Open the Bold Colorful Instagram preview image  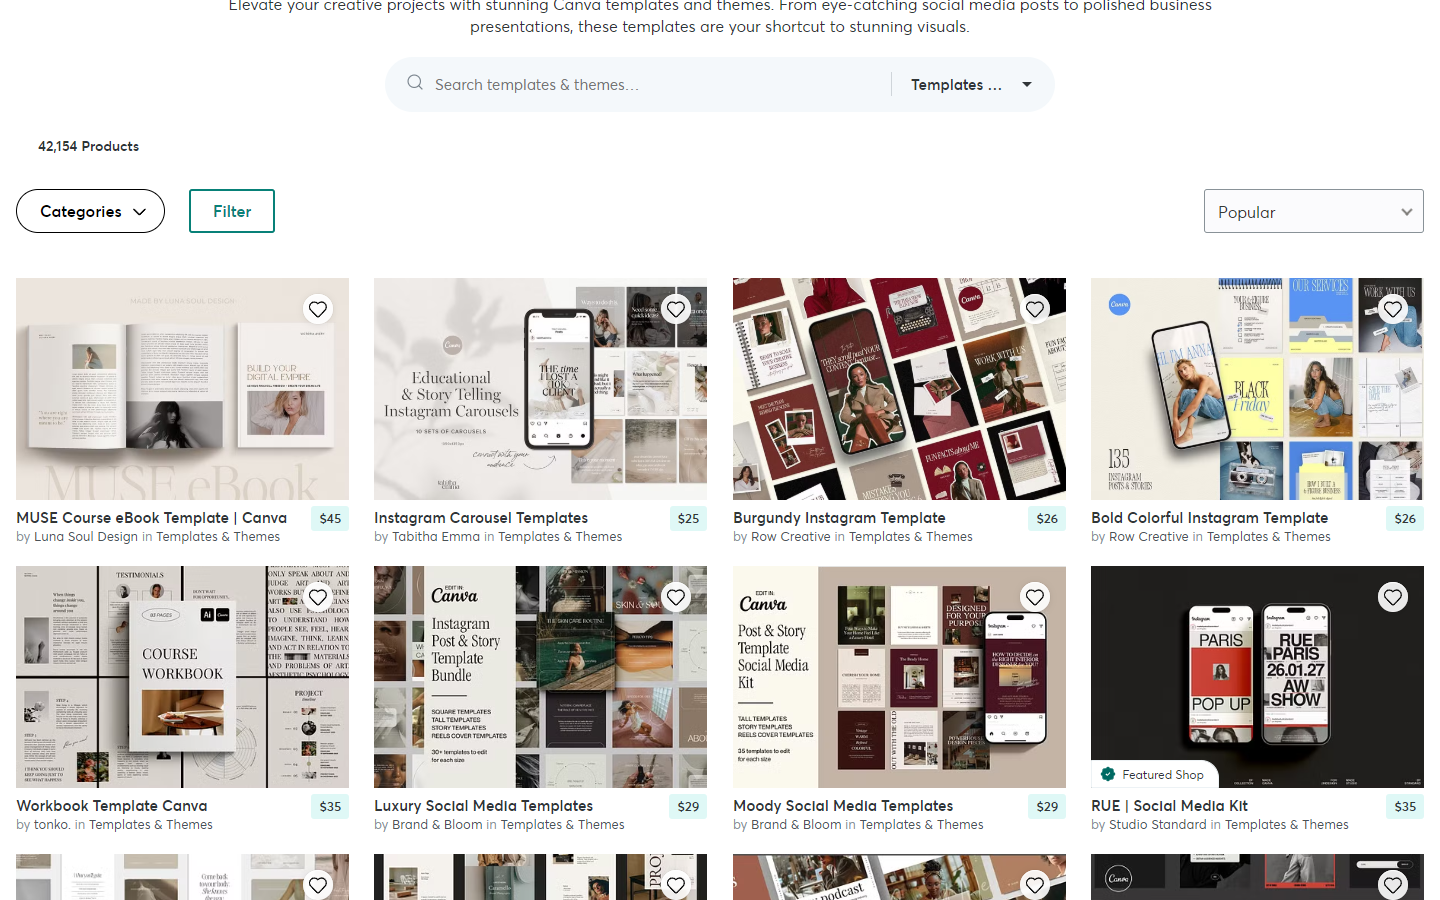tap(1257, 389)
